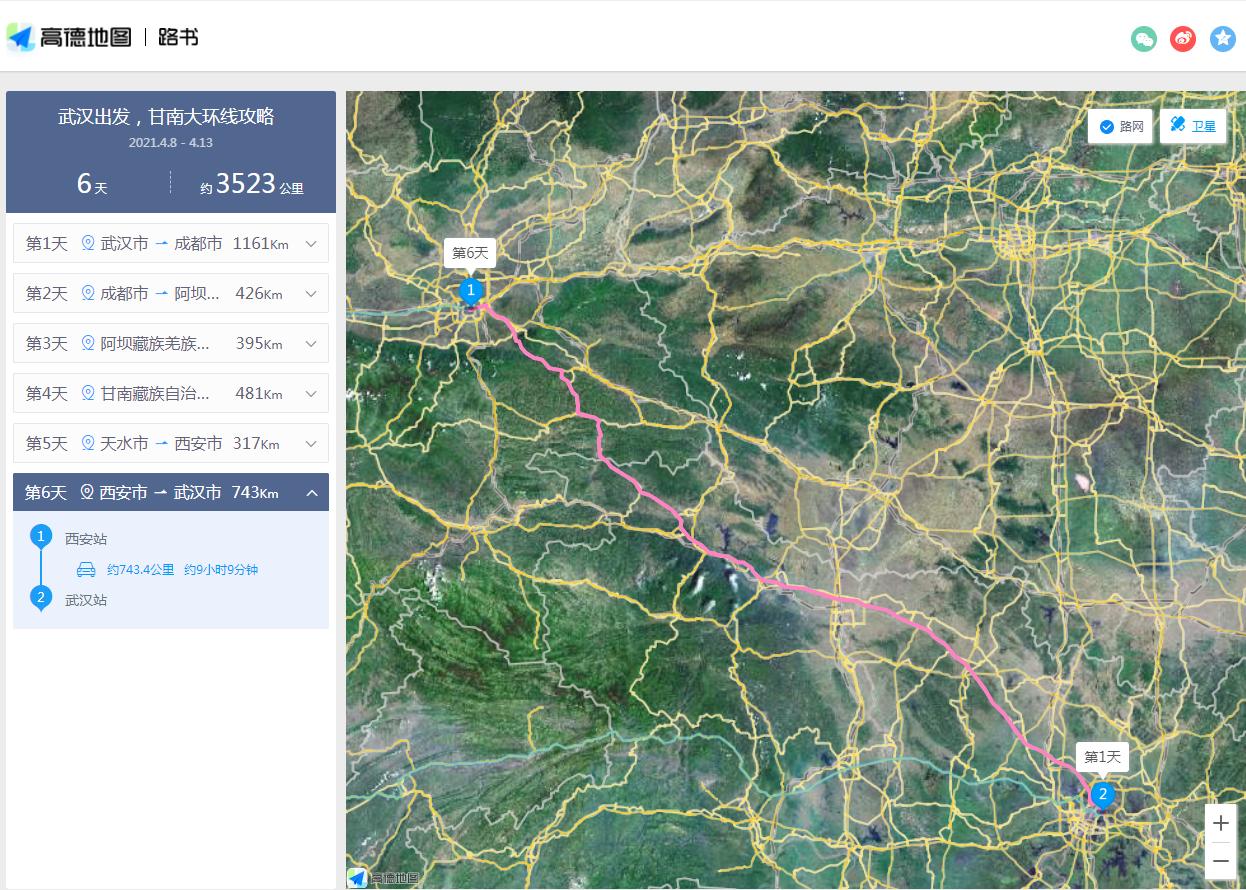The image size is (1246, 890).
Task: Click the 395Km distance in 第3天 row
Action: pos(259,343)
